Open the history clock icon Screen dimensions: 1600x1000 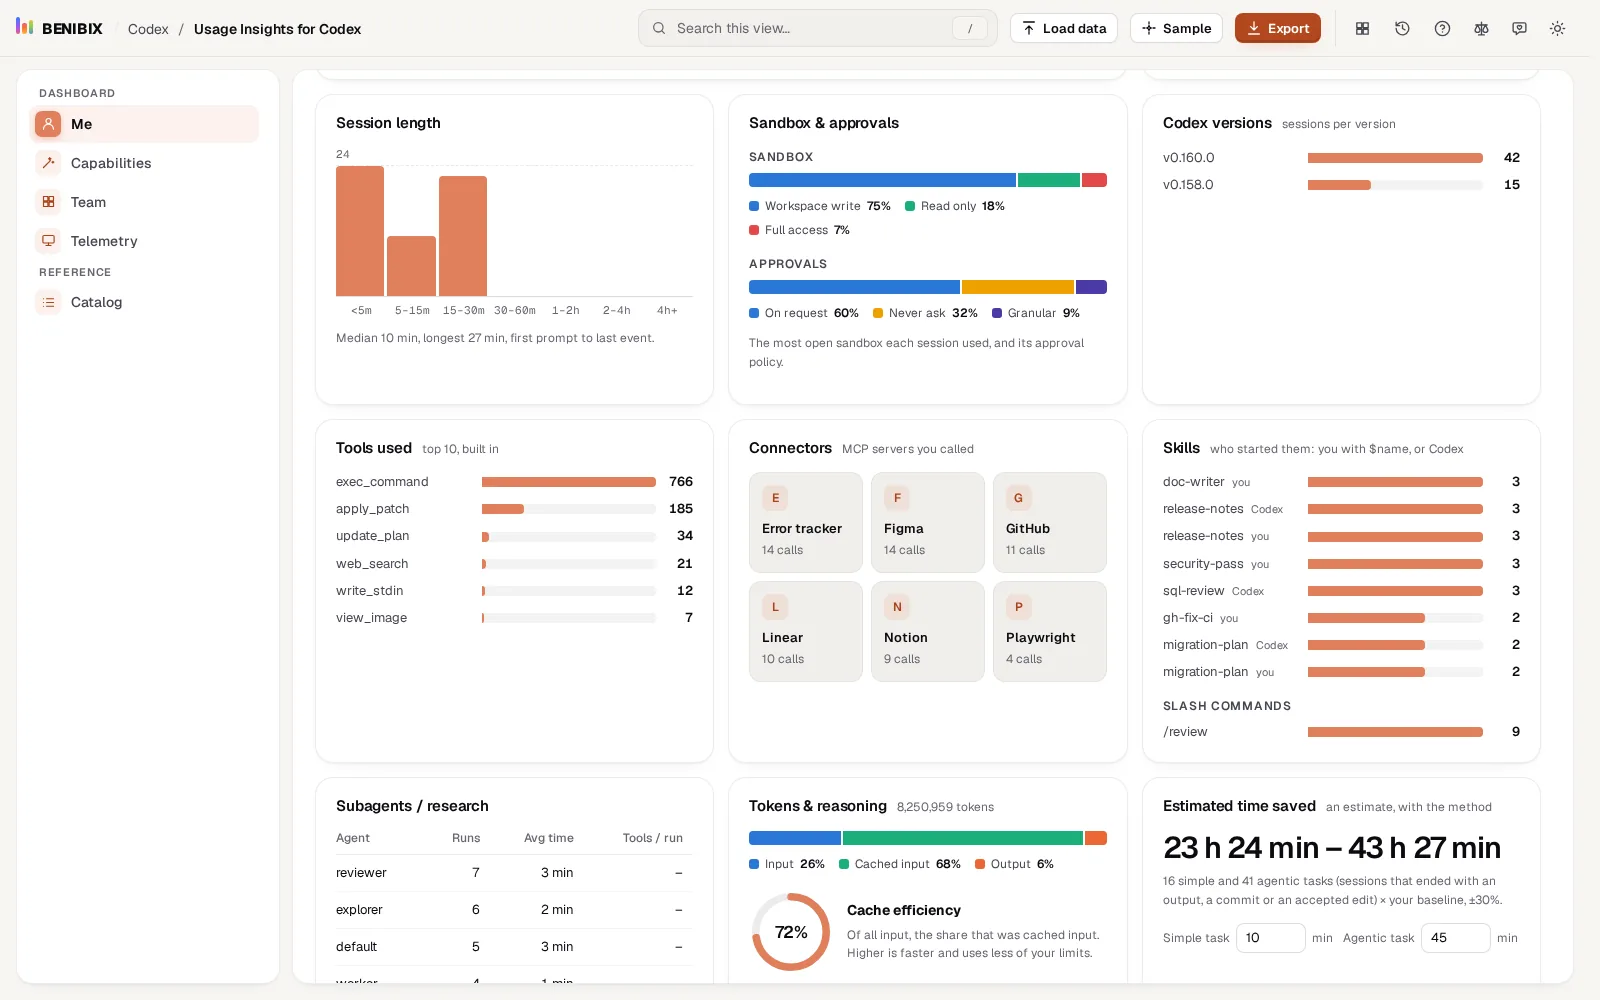coord(1402,29)
